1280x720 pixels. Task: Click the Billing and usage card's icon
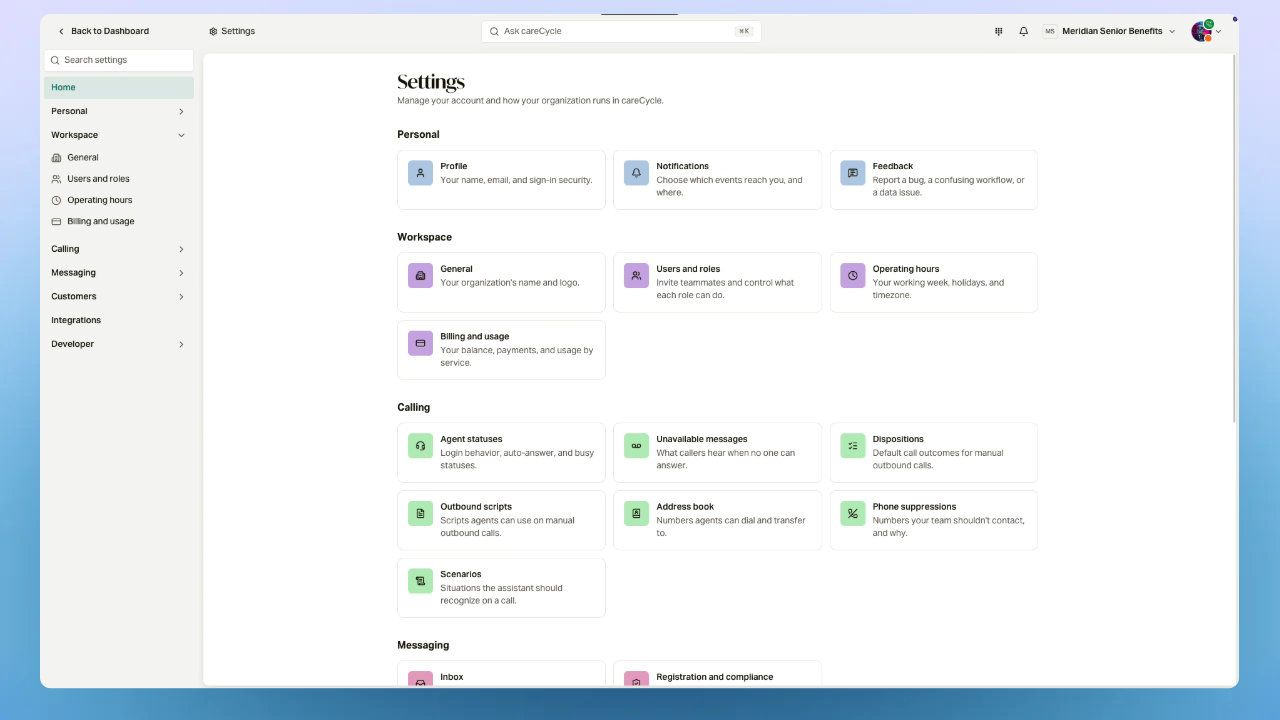[420, 343]
